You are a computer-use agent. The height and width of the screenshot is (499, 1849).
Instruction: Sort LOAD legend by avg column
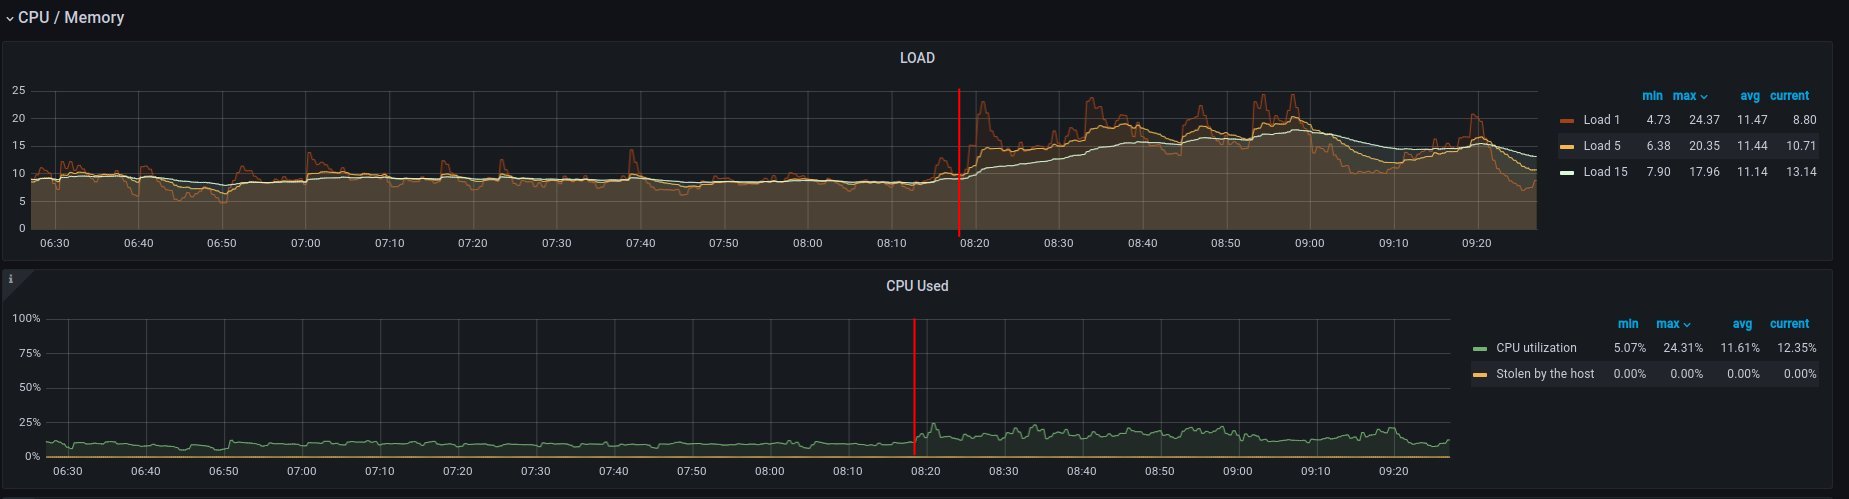(1749, 96)
